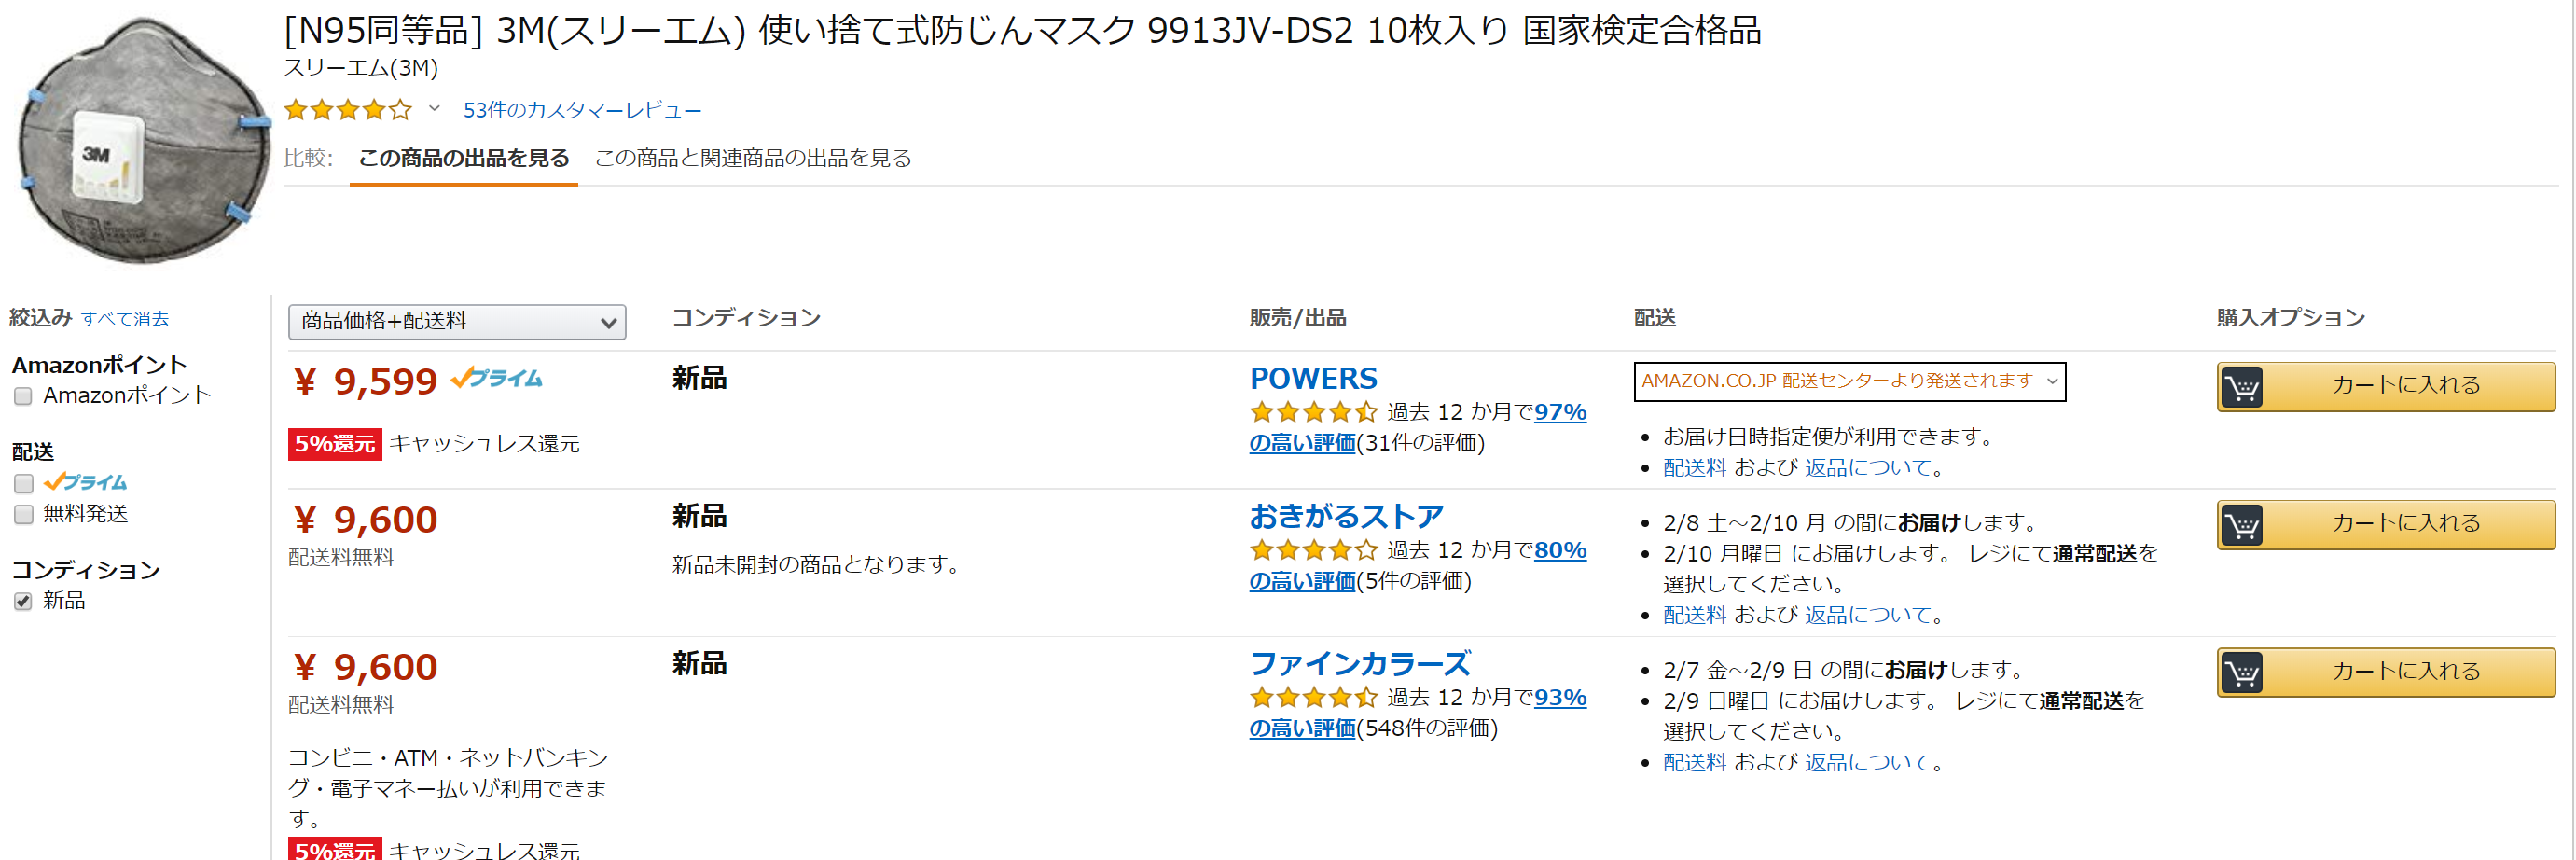2576x860 pixels.
Task: Check the 無料発送 filter checkbox
Action: point(23,515)
